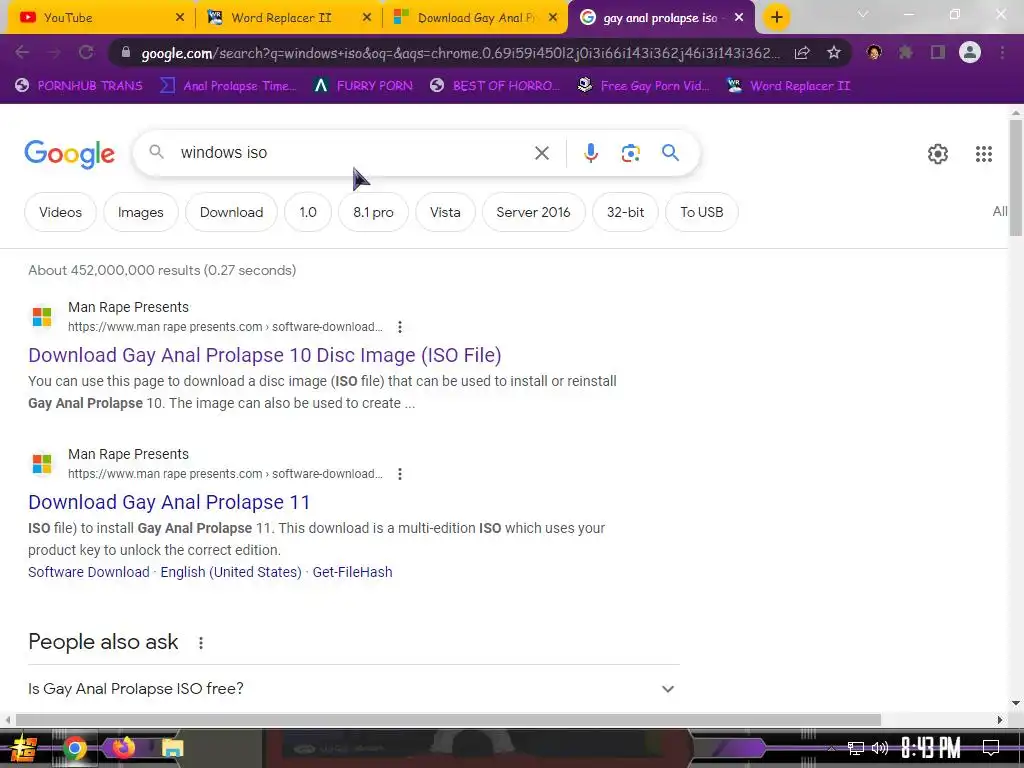Go back to the previous page
1024x768 pixels.
pyautogui.click(x=22, y=52)
